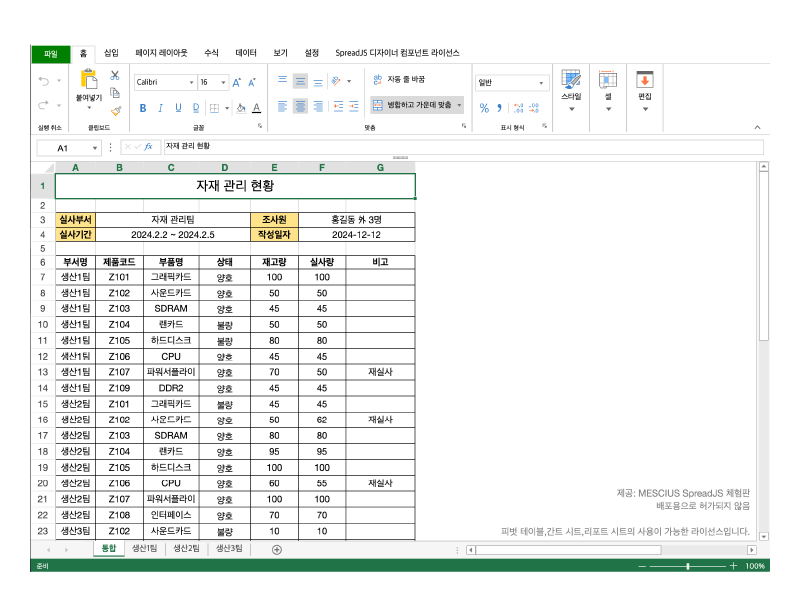Open the font size 16 dropdown
800x601 pixels.
pos(223,83)
